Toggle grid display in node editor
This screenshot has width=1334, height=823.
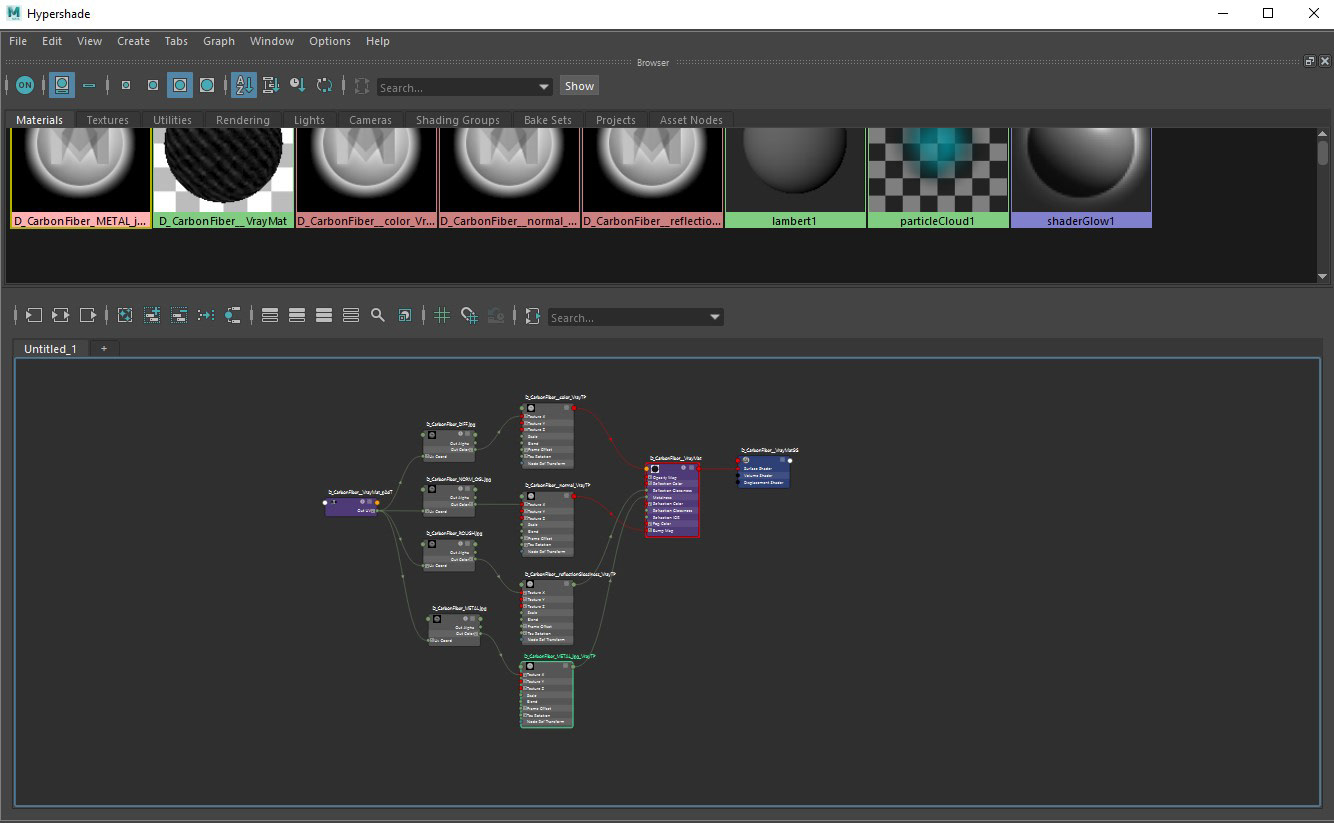[442, 315]
